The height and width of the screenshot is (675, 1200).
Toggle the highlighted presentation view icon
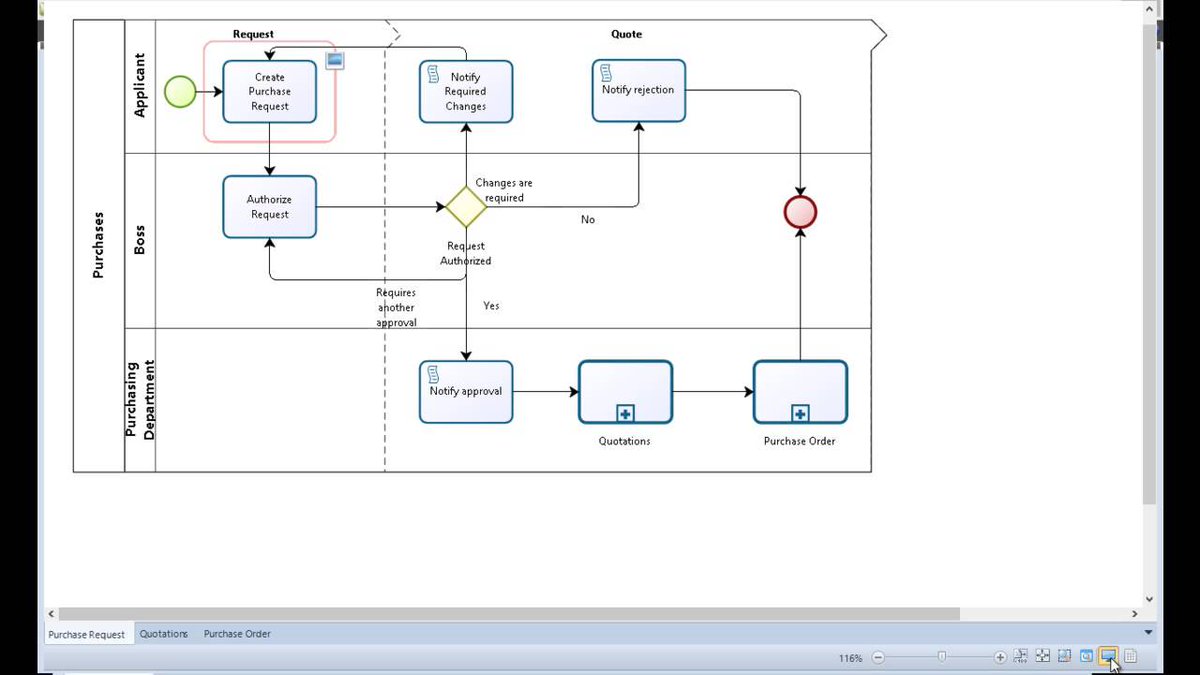[x=1108, y=656]
